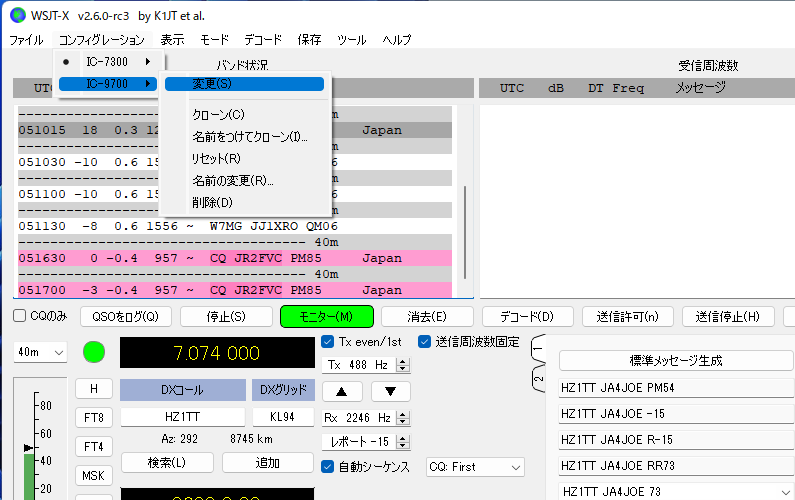795x500 pixels.
Task: Click the down arrow frequency button
Action: (390, 391)
